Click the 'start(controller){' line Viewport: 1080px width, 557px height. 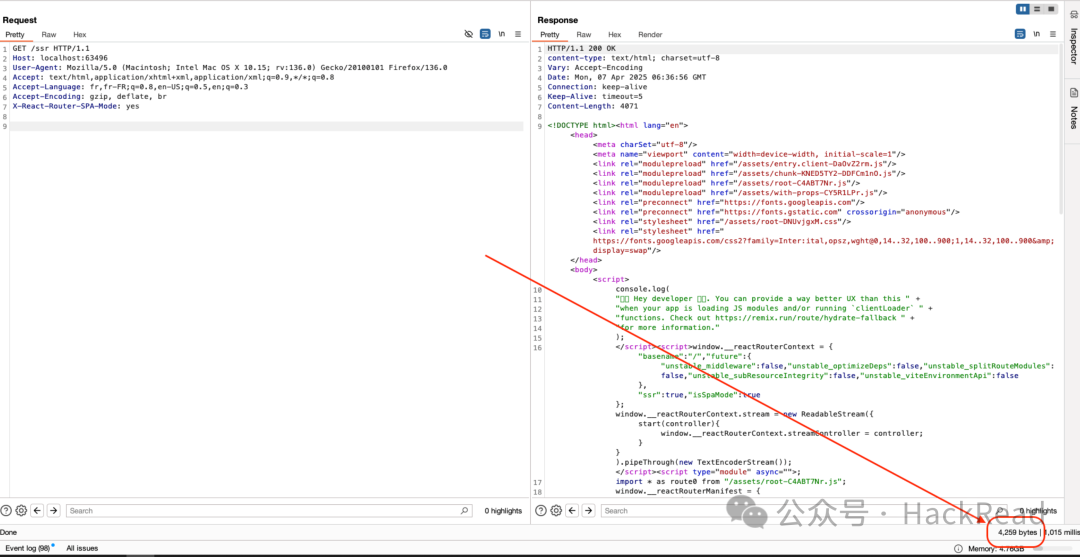coord(678,423)
